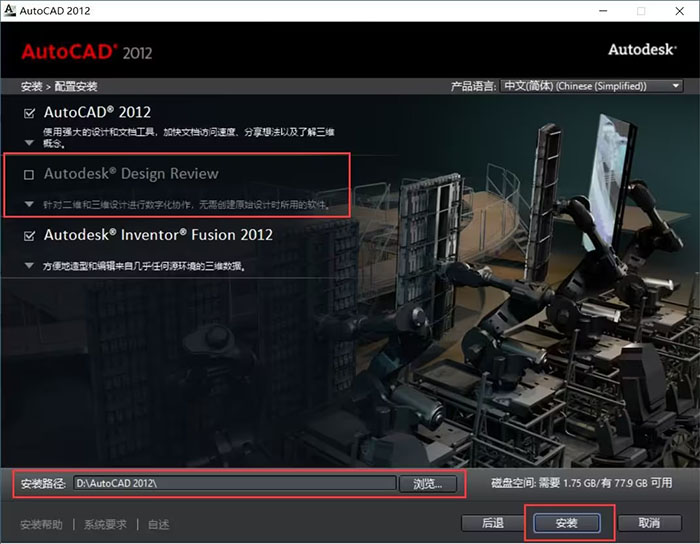The image size is (700, 544).
Task: Click the Inventor Fusion description text
Action: 143,266
